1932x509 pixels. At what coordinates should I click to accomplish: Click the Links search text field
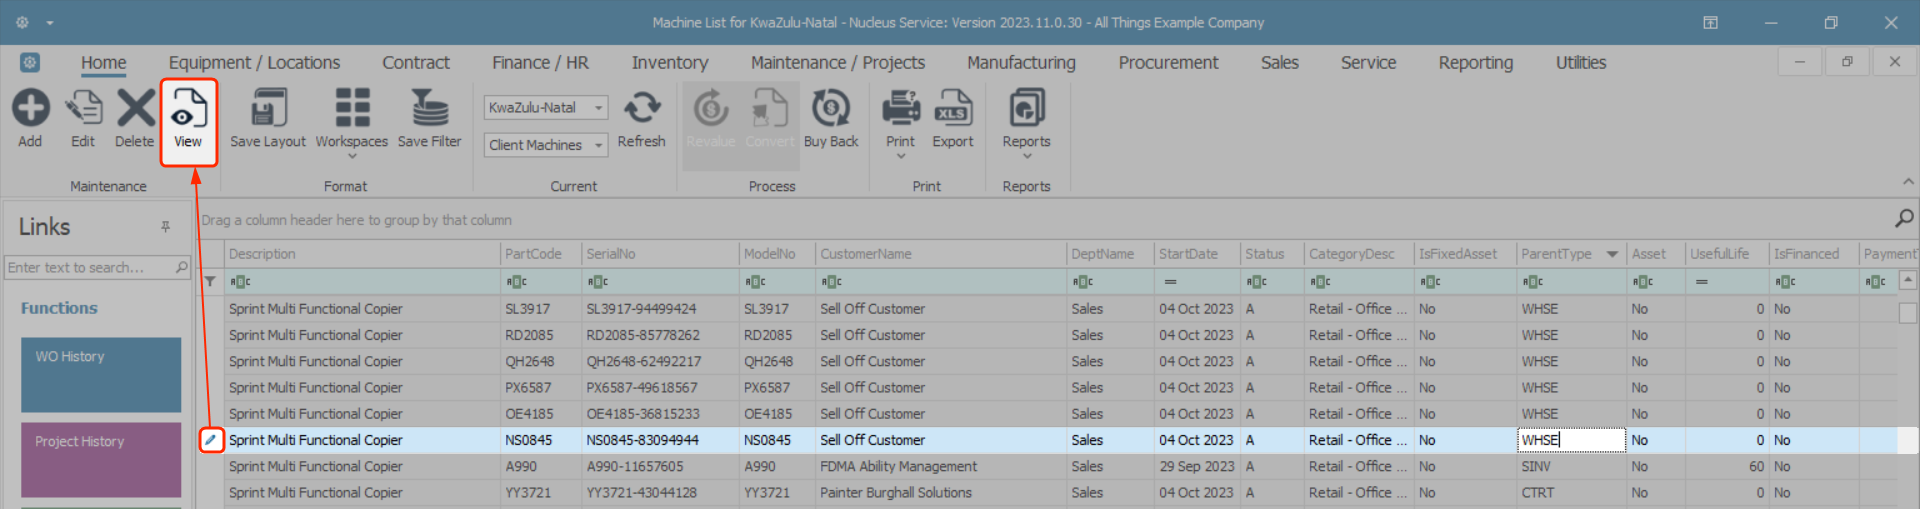click(x=89, y=267)
